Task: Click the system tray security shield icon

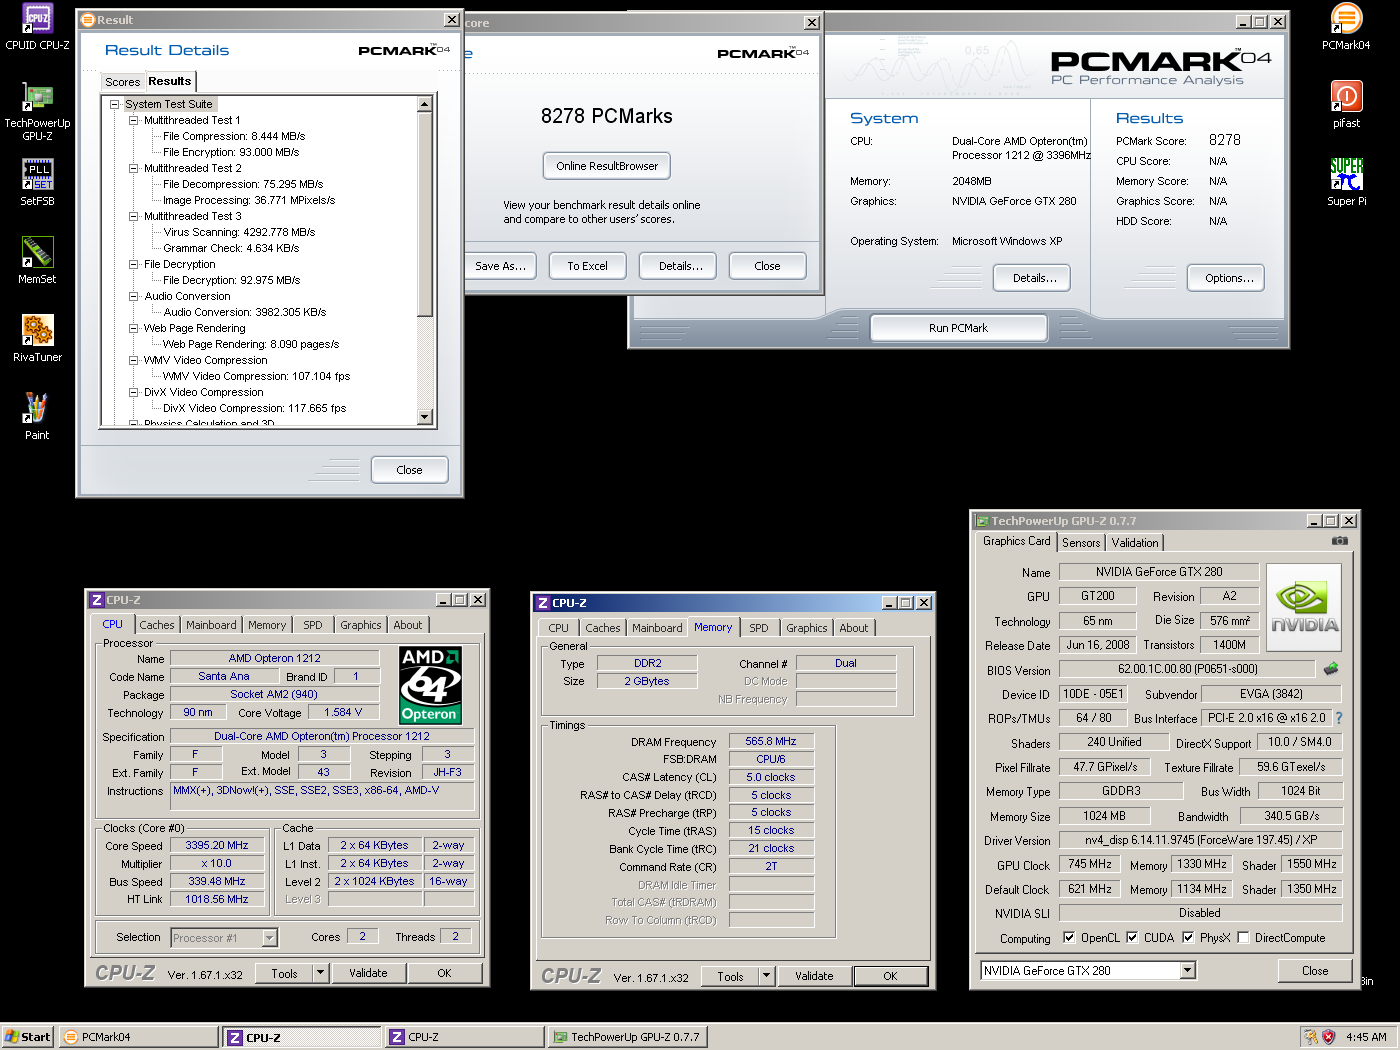Action: [x=1328, y=1037]
